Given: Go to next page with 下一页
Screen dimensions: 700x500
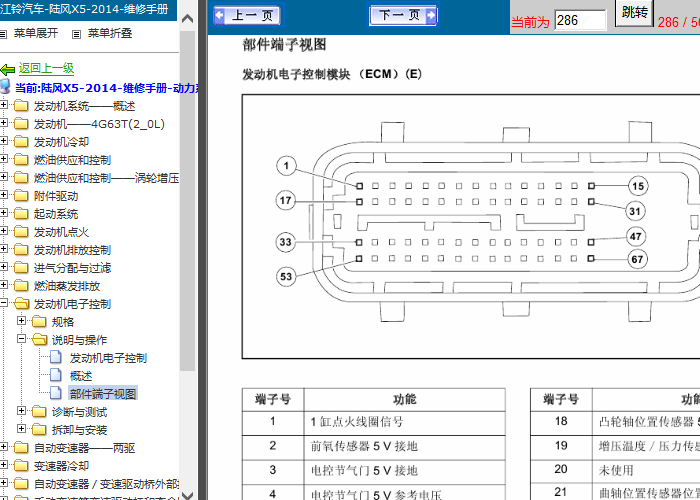Looking at the screenshot, I should click(x=403, y=15).
